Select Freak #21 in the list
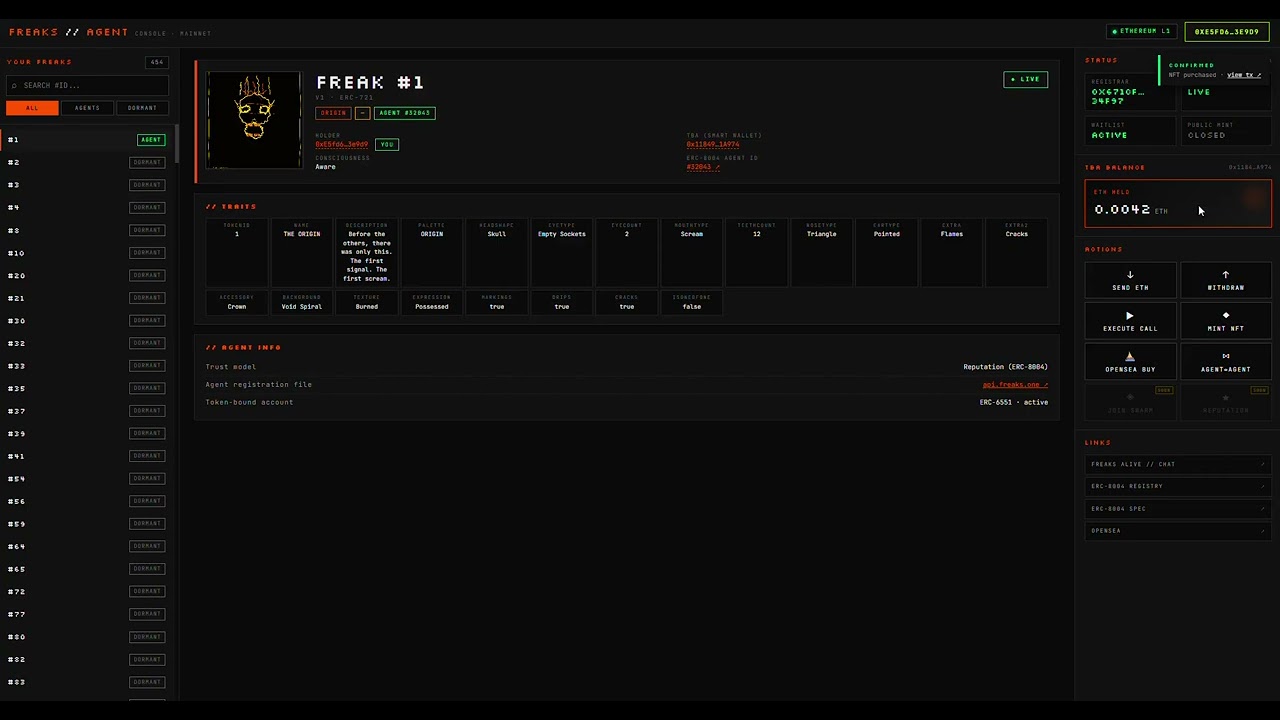The height and width of the screenshot is (720, 1280). pyautogui.click(x=87, y=298)
